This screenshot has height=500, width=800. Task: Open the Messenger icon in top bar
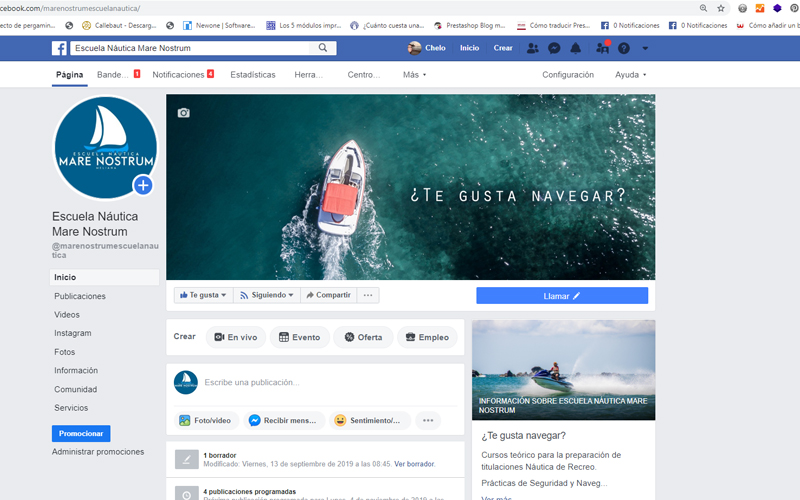coord(554,48)
